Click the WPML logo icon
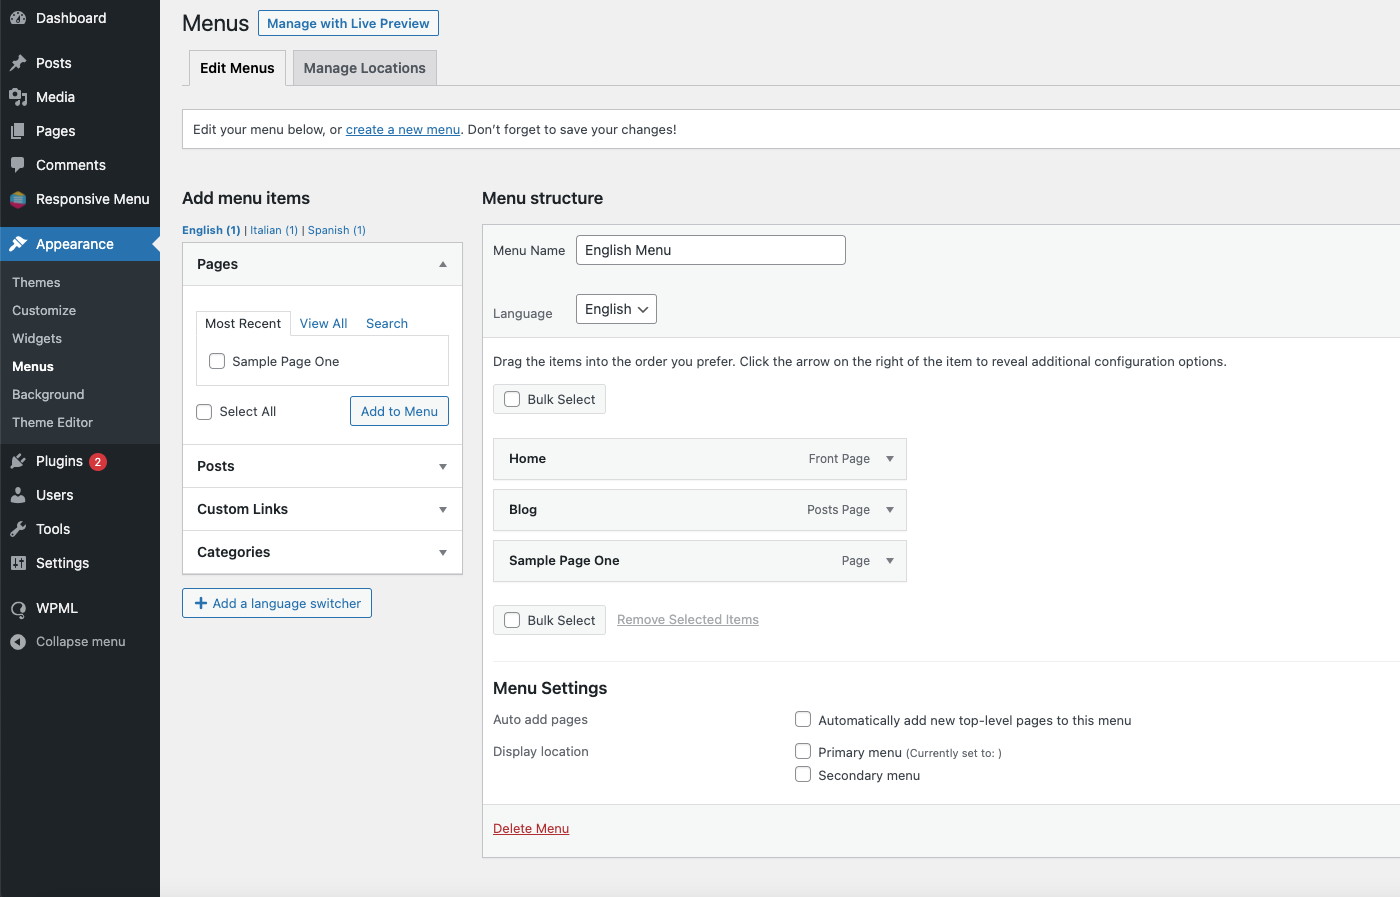 pos(18,608)
